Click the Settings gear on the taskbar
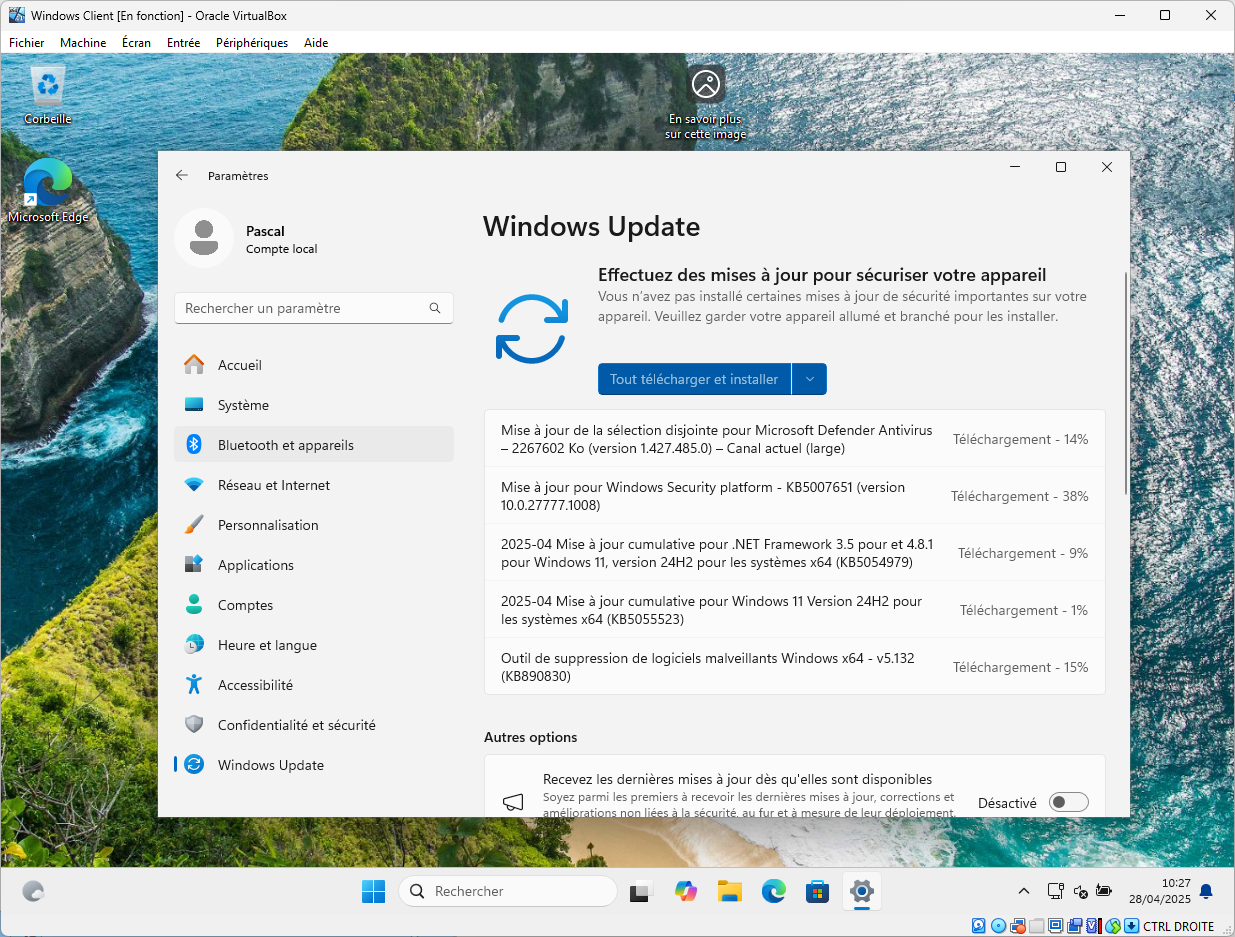 (x=861, y=891)
